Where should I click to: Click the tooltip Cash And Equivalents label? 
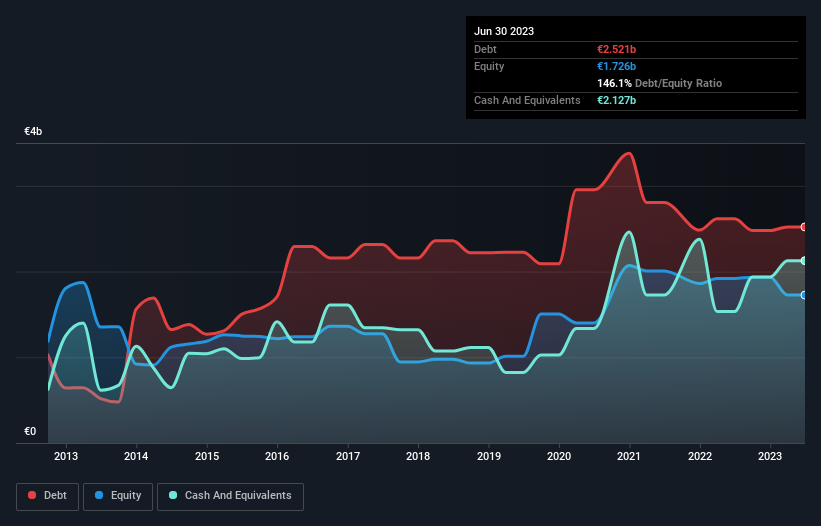527,100
